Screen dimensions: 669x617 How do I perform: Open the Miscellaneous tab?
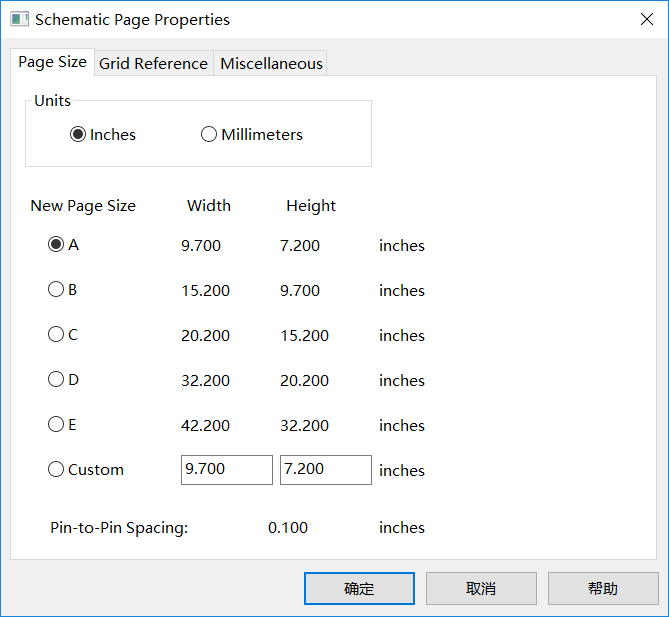pyautogui.click(x=271, y=63)
